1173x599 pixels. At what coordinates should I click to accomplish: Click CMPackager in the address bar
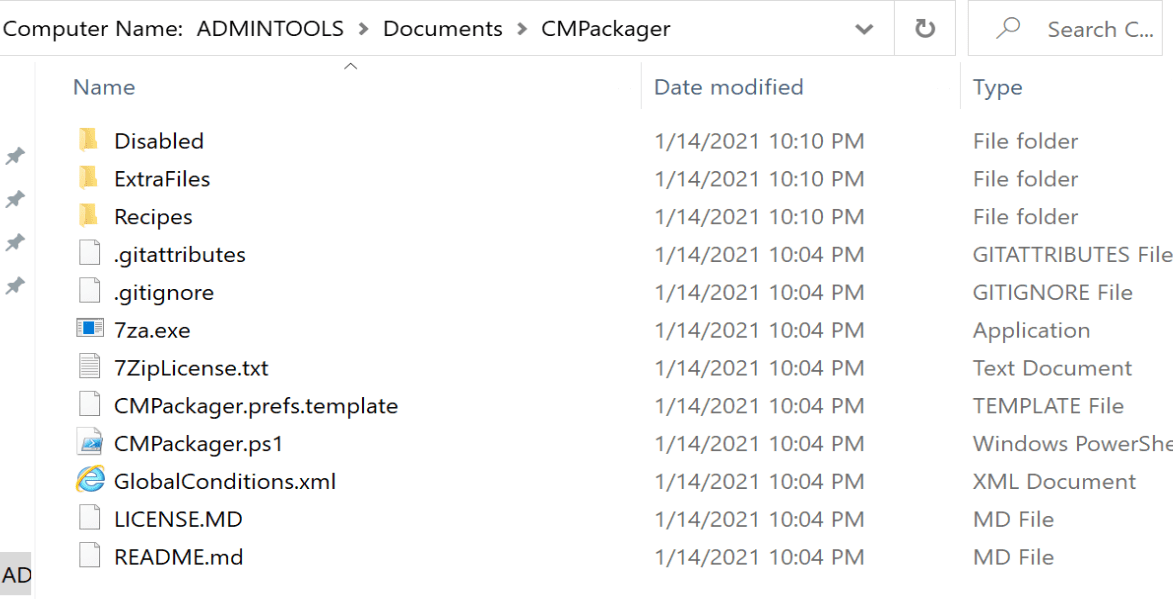pos(605,28)
